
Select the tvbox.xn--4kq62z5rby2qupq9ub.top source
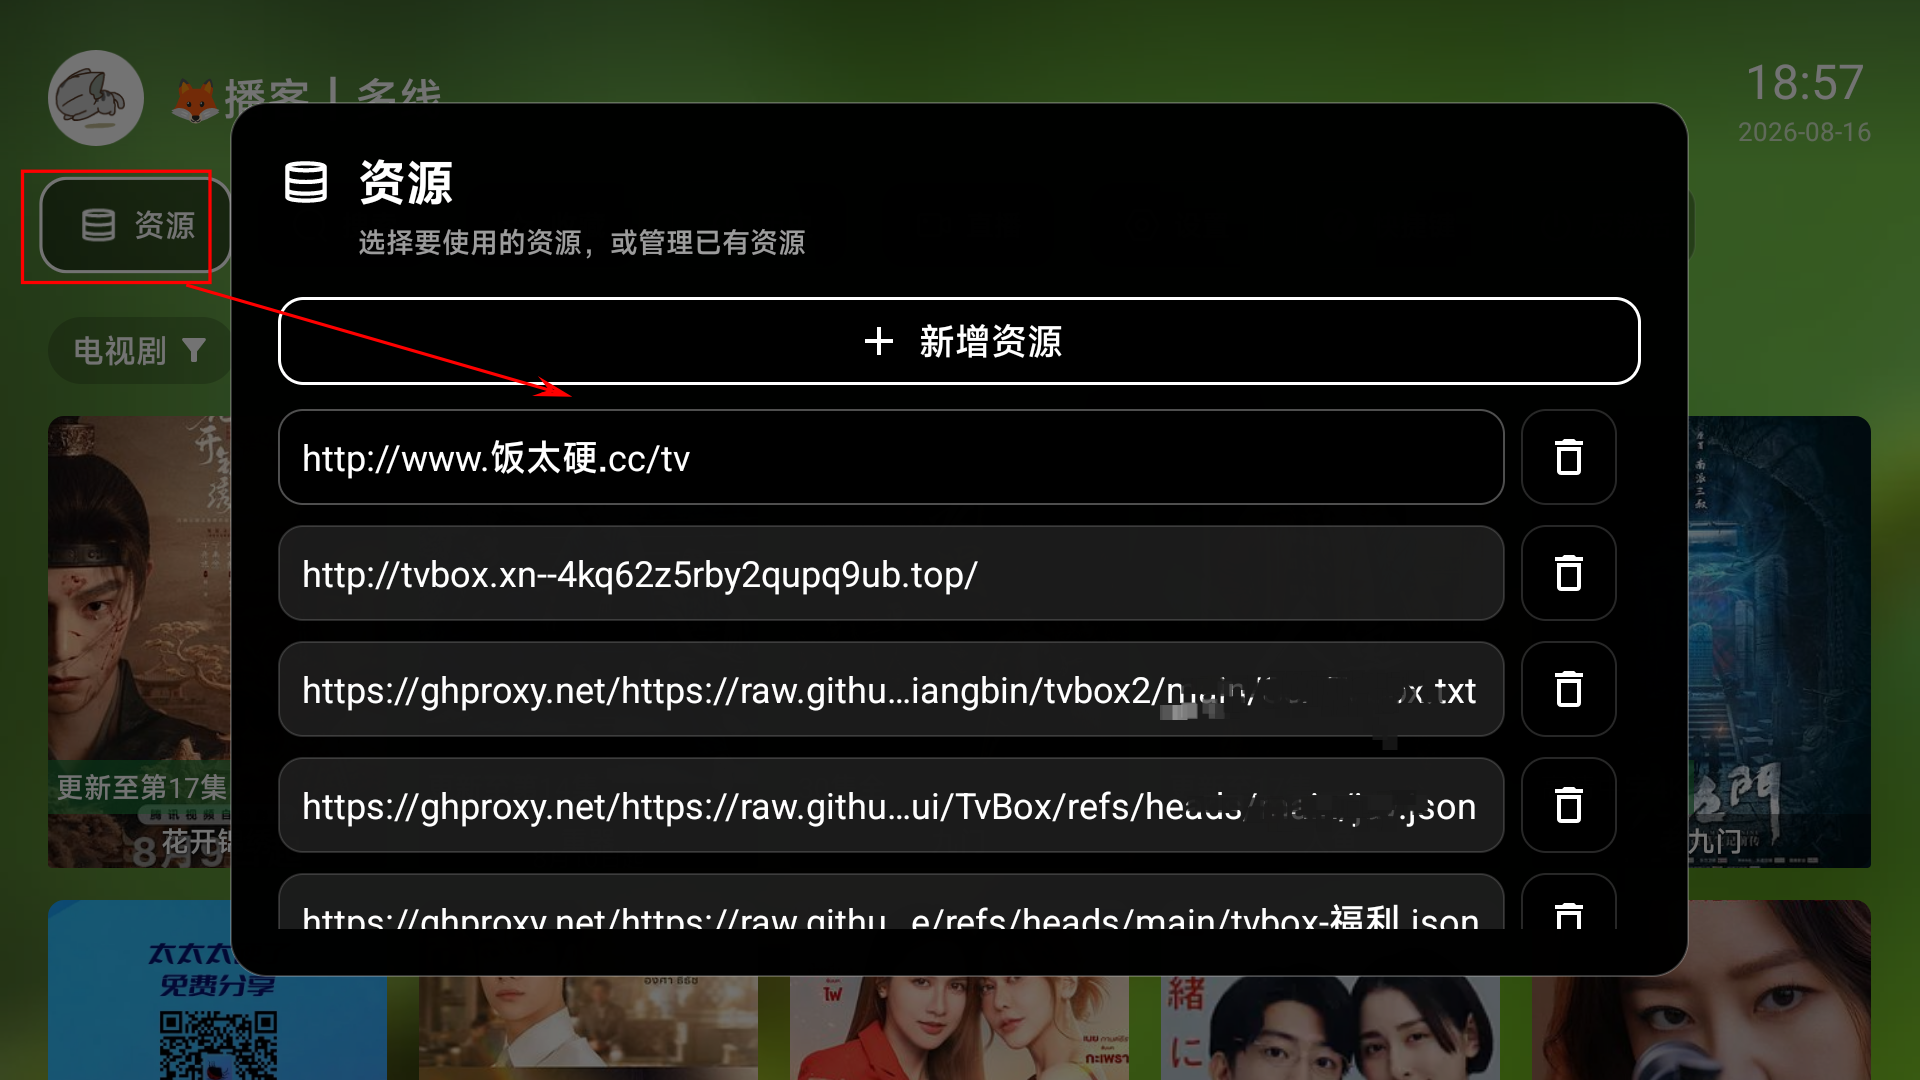click(x=891, y=573)
